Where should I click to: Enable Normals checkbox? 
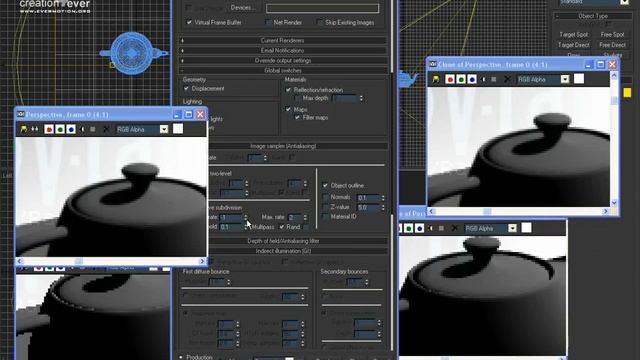click(x=325, y=197)
